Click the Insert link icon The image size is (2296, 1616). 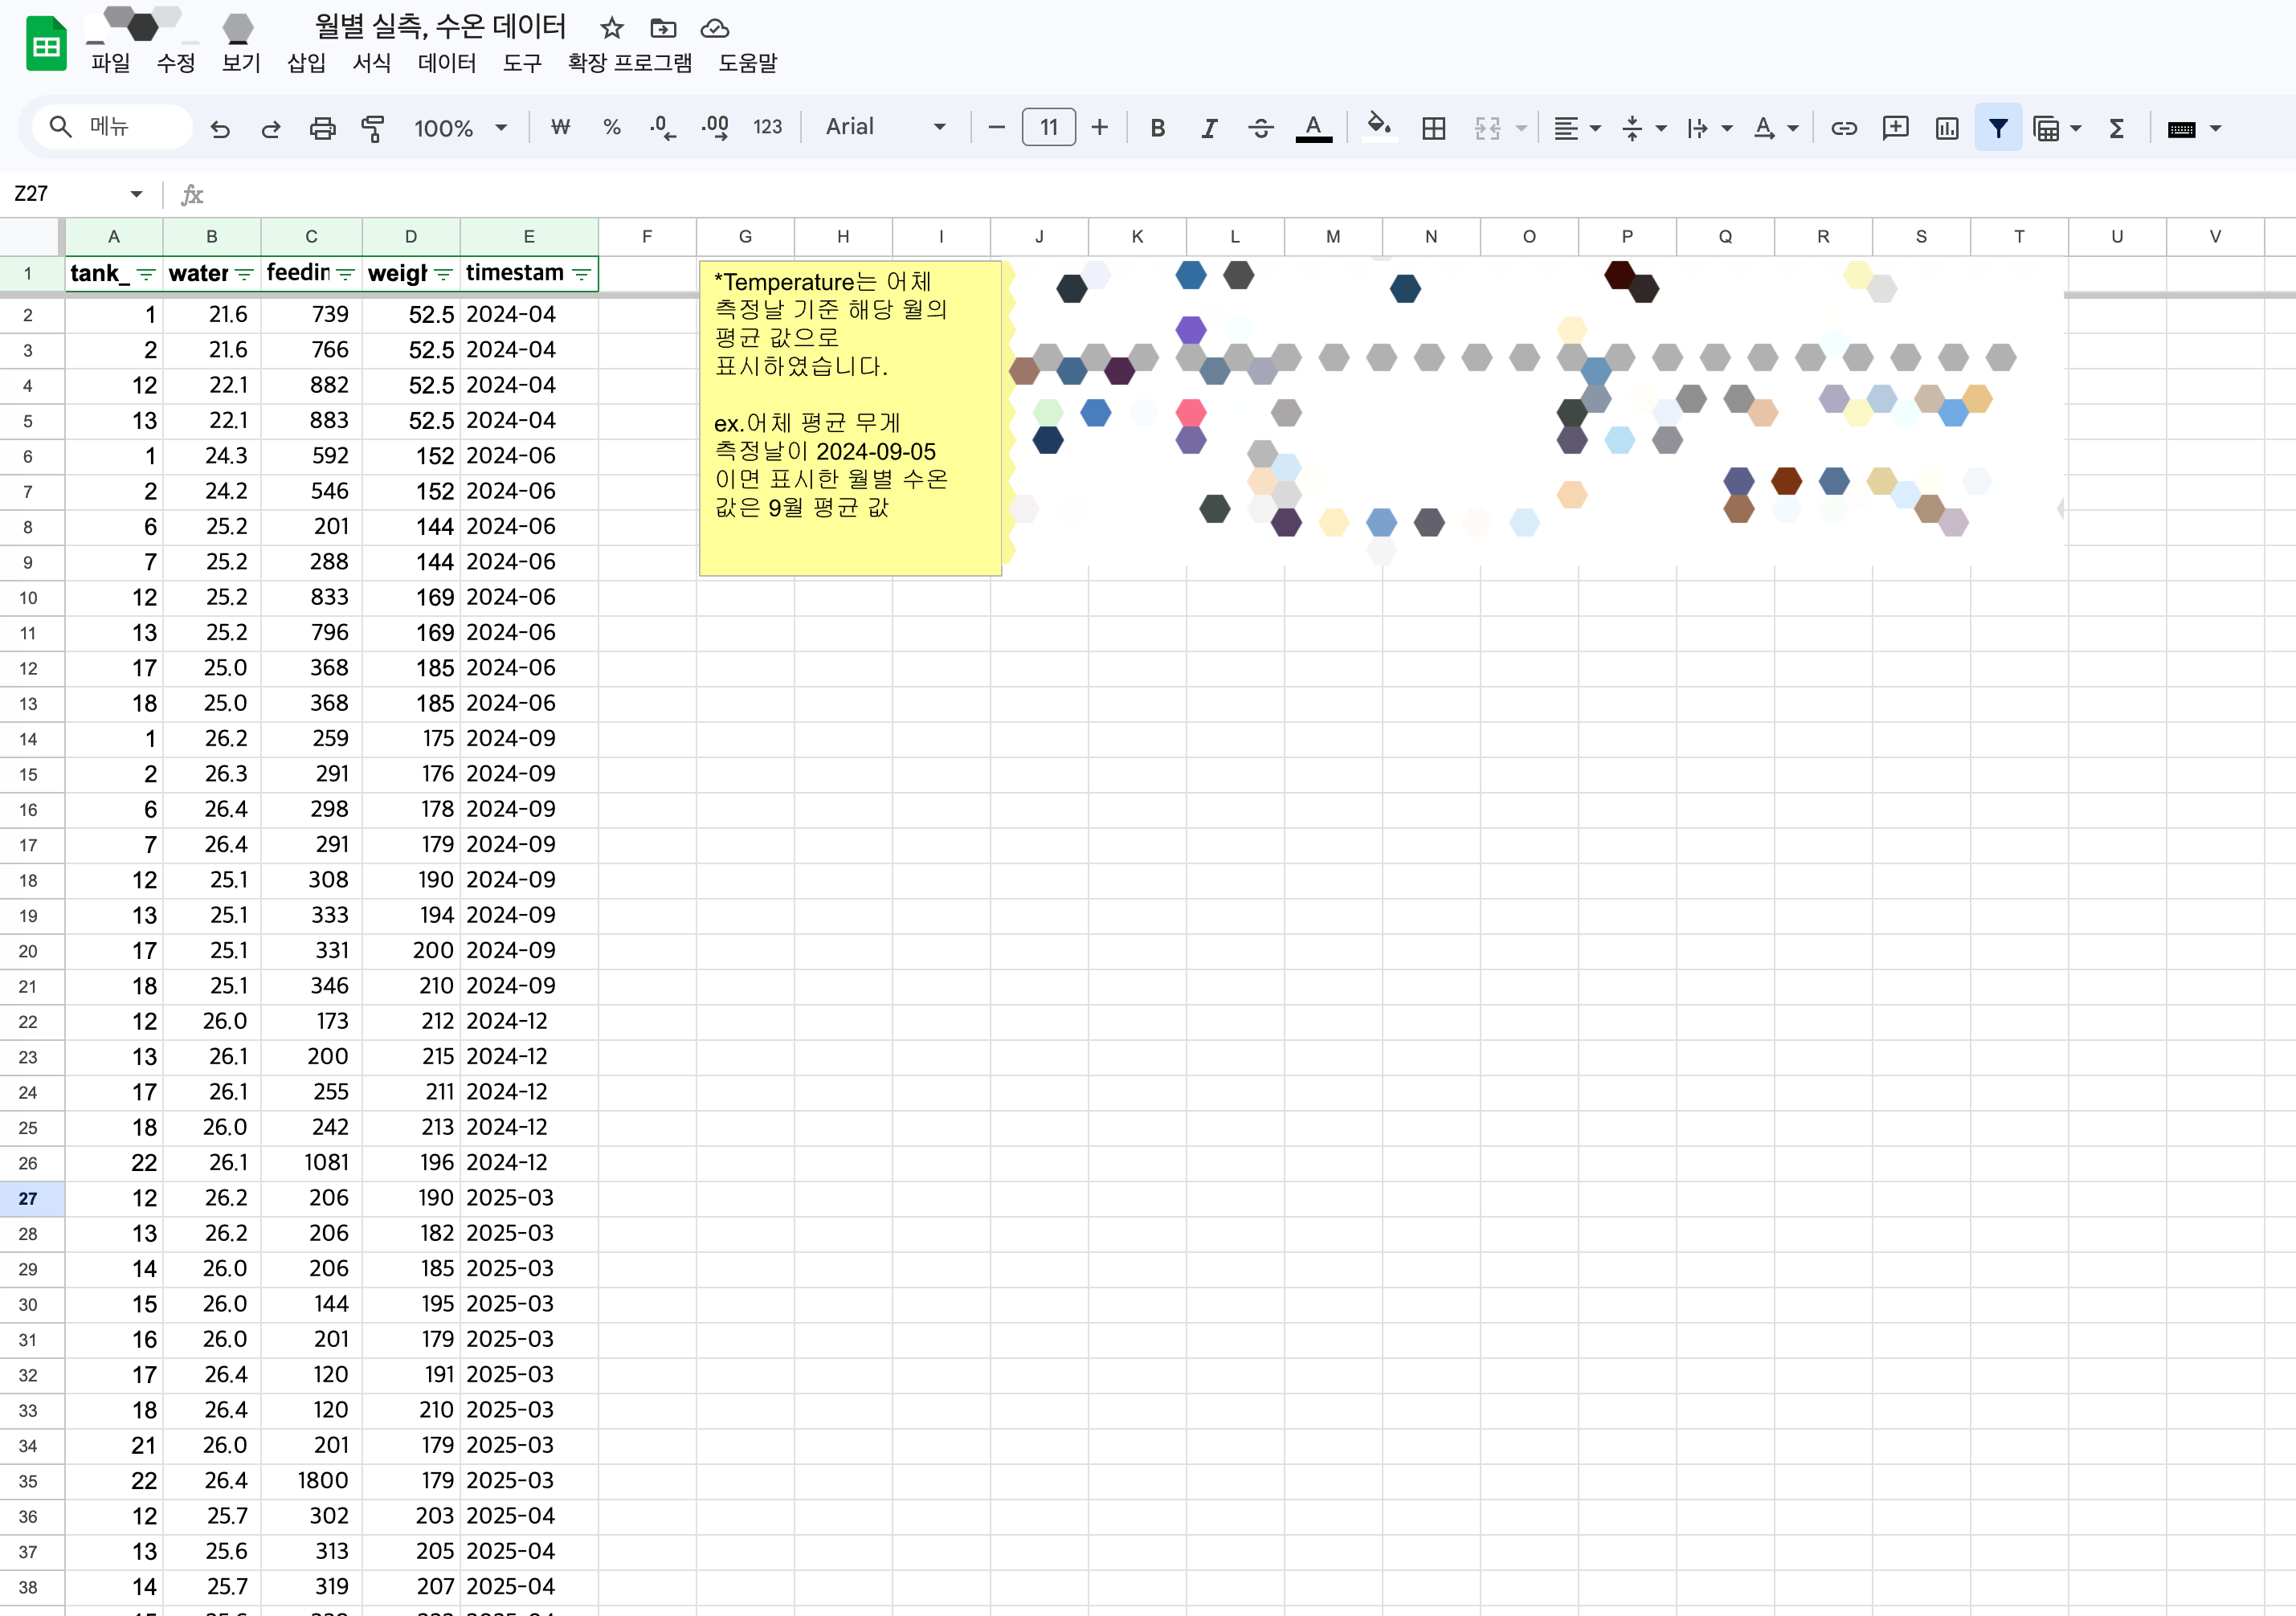click(1843, 128)
